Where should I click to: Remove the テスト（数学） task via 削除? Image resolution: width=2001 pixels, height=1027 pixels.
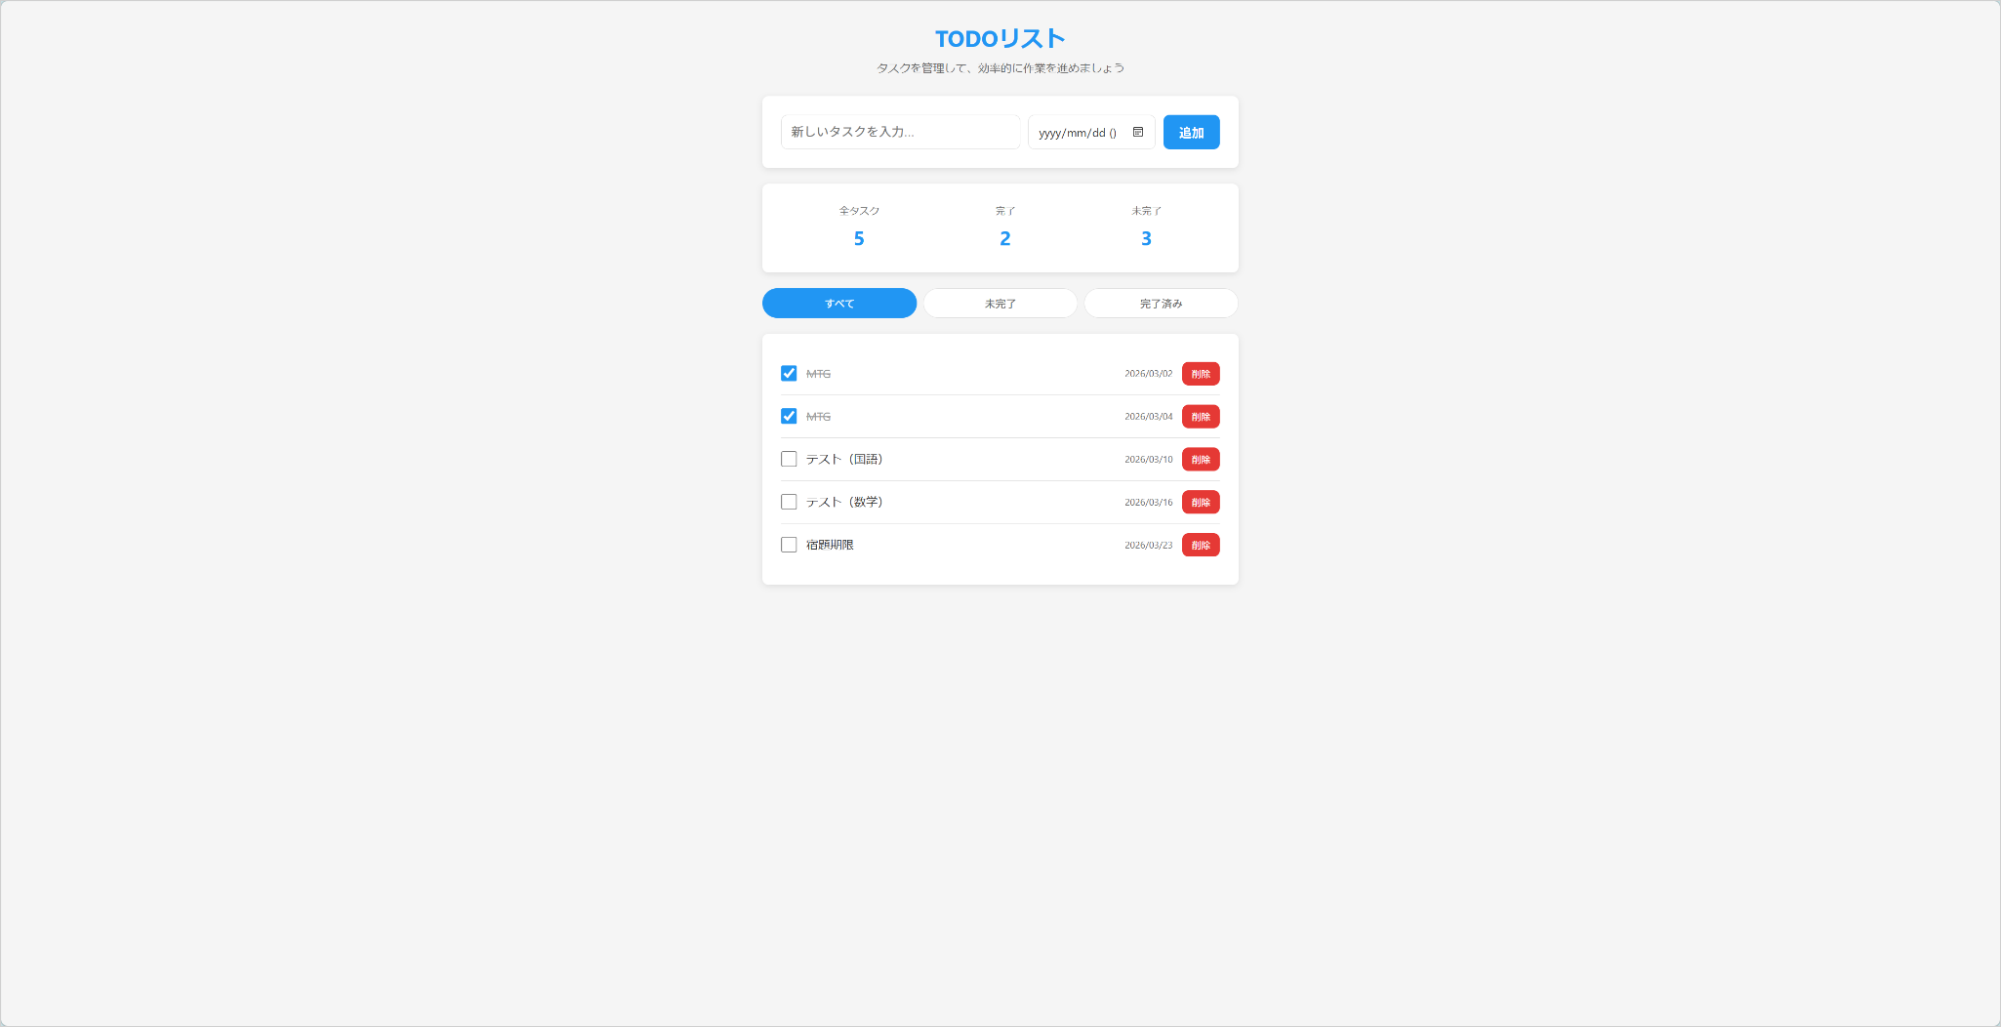[1200, 503]
